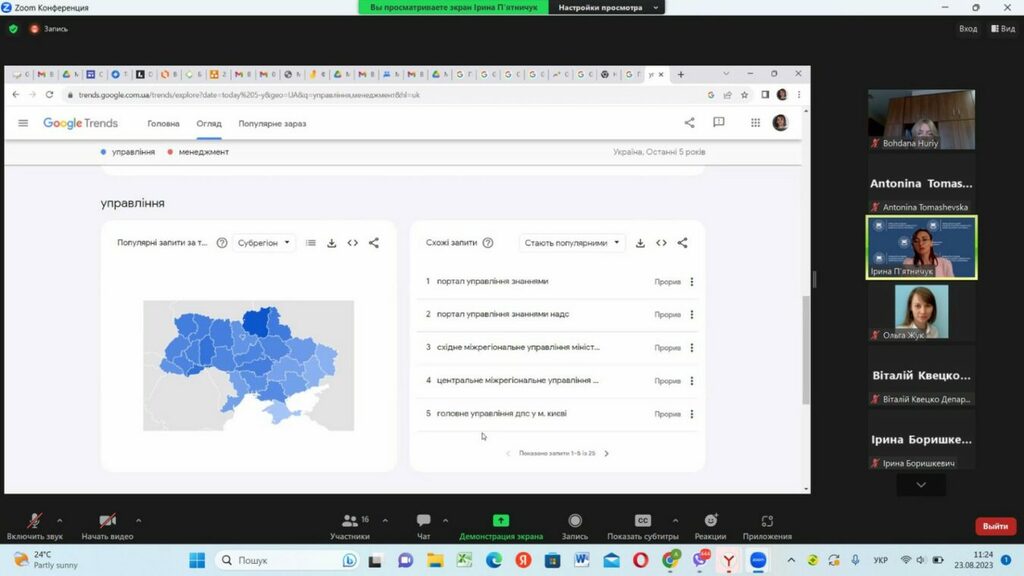Viewport: 1024px width, 576px height.
Task: Open the Google apps grid
Action: 755,123
